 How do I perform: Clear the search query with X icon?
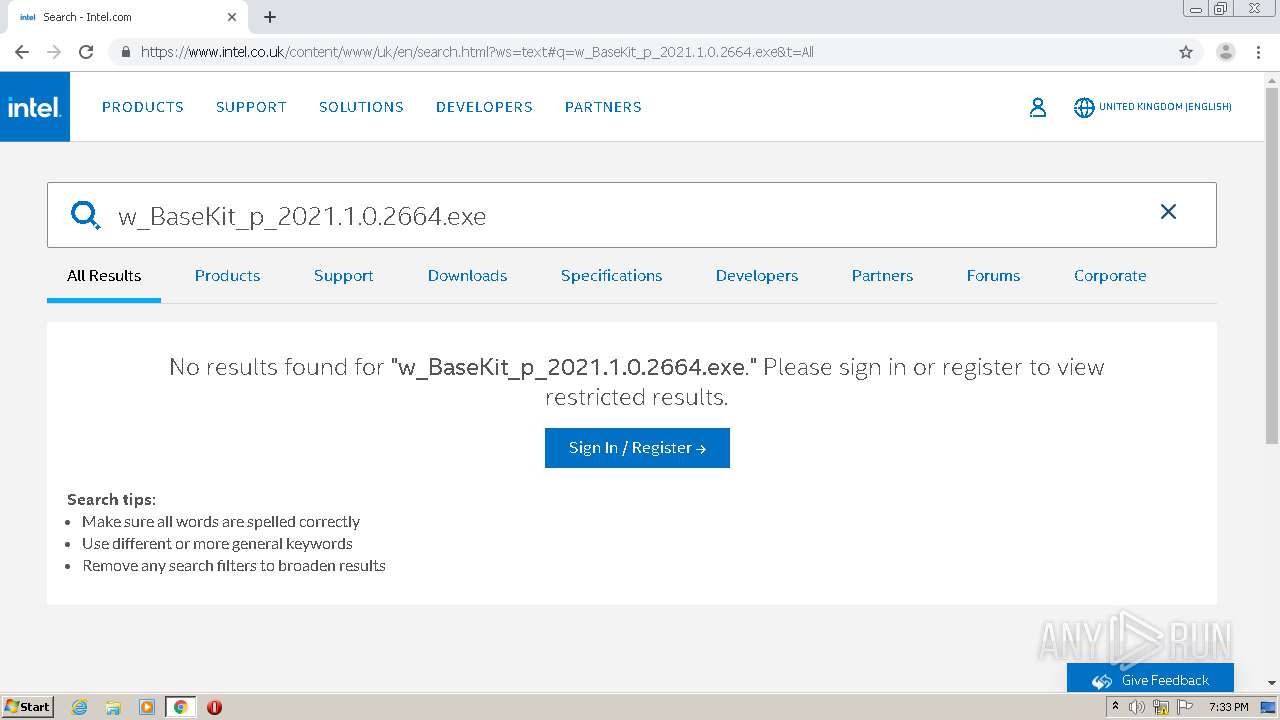tap(1168, 211)
